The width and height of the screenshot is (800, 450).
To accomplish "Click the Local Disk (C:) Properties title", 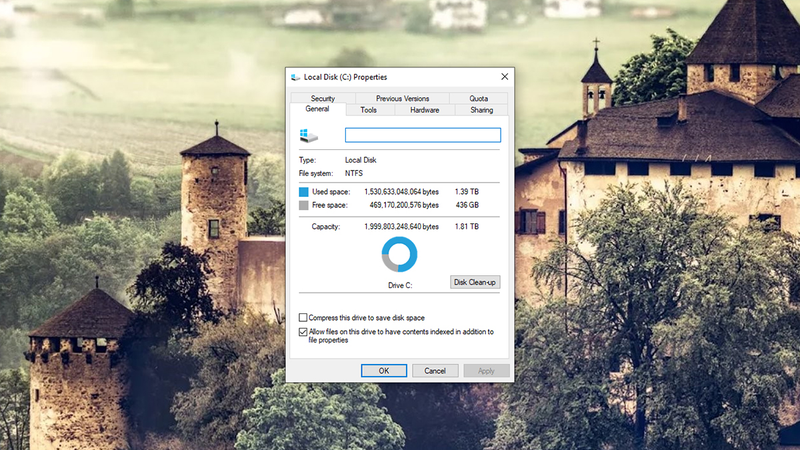I will click(x=345, y=77).
